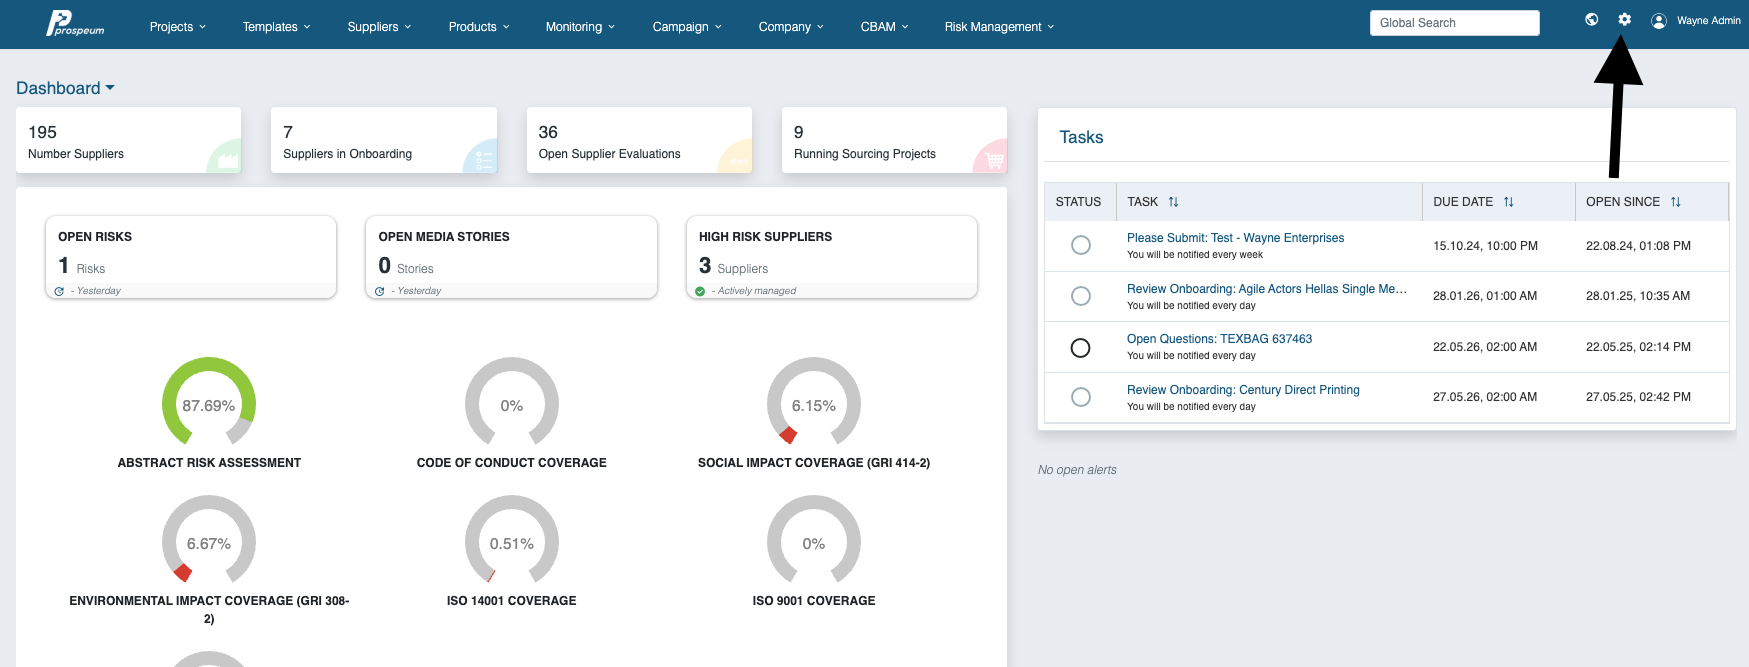Expand the Suppliers menu

pos(380,27)
